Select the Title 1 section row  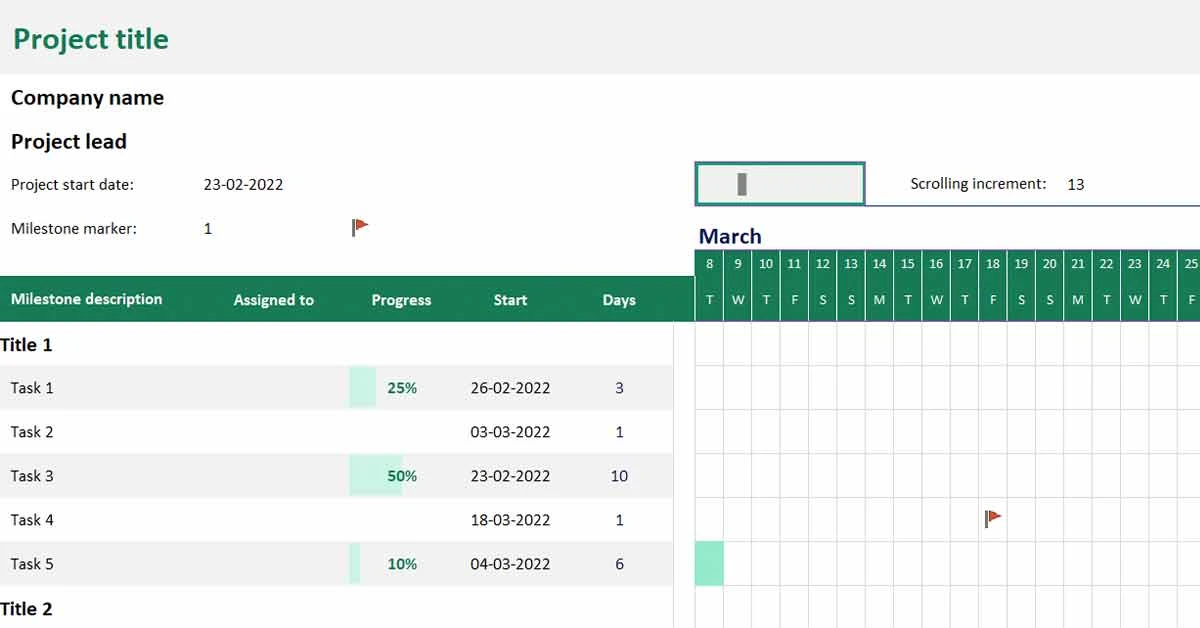click(24, 344)
